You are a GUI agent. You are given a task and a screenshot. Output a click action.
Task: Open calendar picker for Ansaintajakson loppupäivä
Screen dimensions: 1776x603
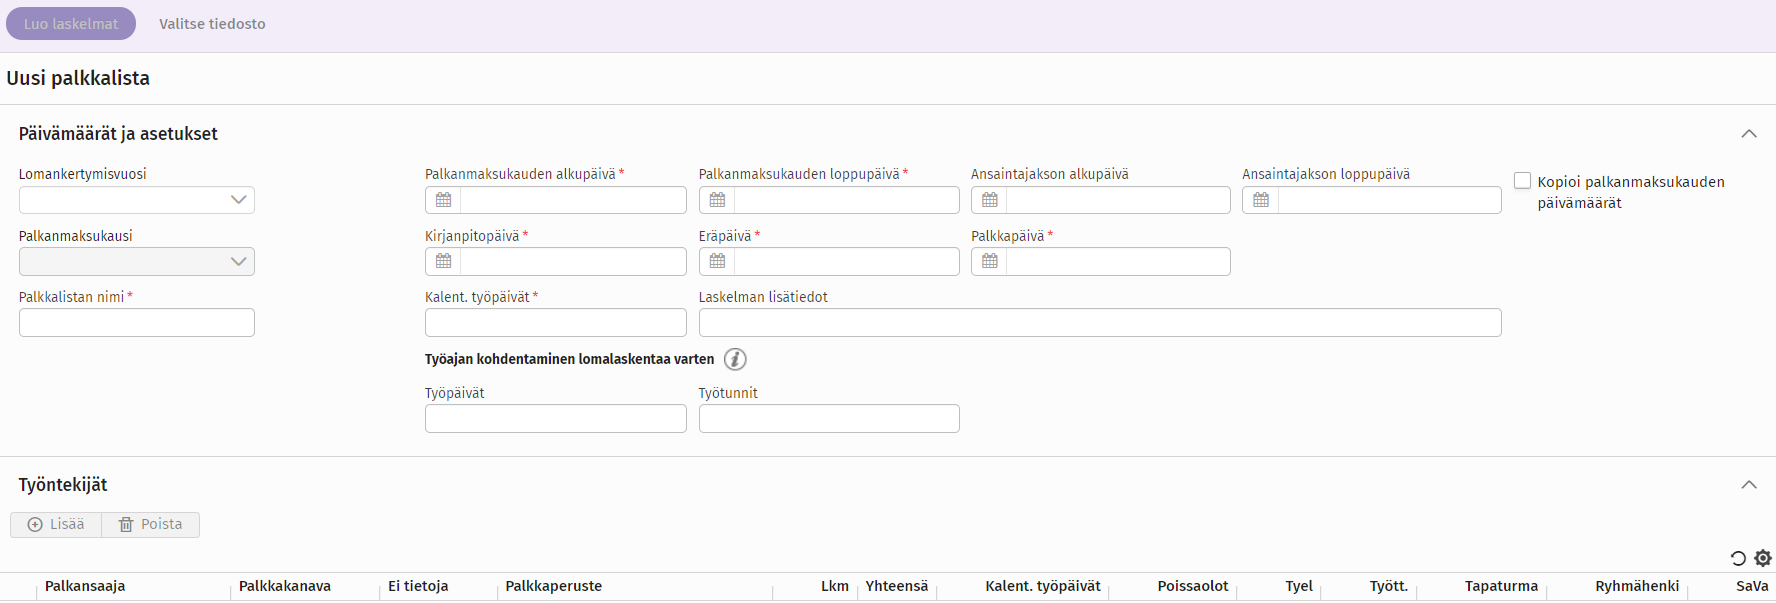coord(1261,200)
